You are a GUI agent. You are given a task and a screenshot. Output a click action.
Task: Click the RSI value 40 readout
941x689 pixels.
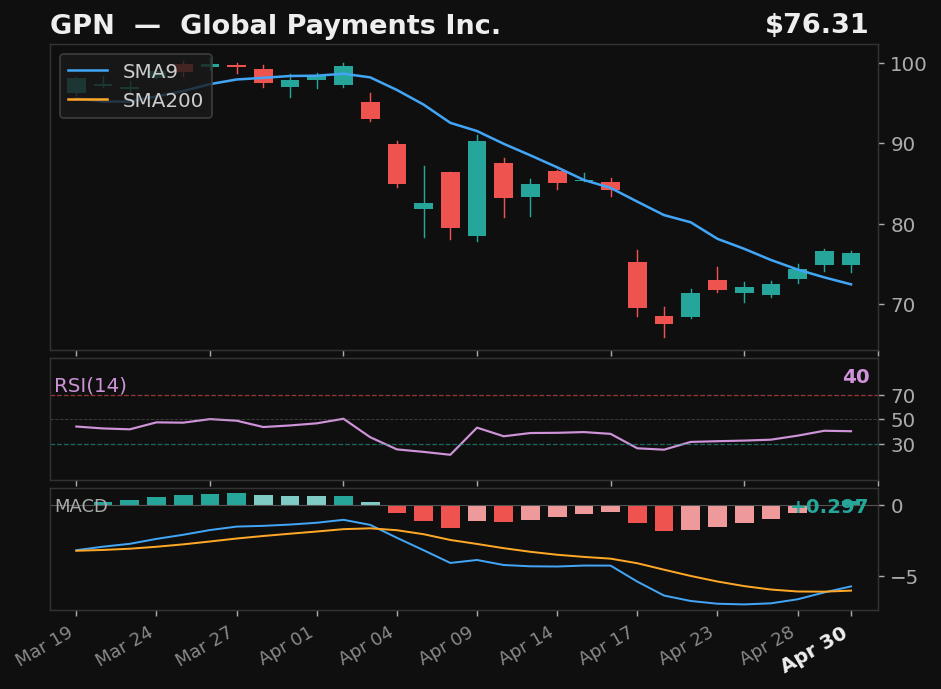(x=856, y=376)
